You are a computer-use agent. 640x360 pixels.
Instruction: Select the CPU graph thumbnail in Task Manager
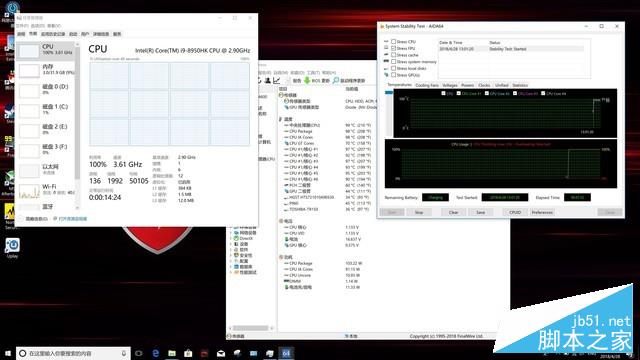point(29,51)
